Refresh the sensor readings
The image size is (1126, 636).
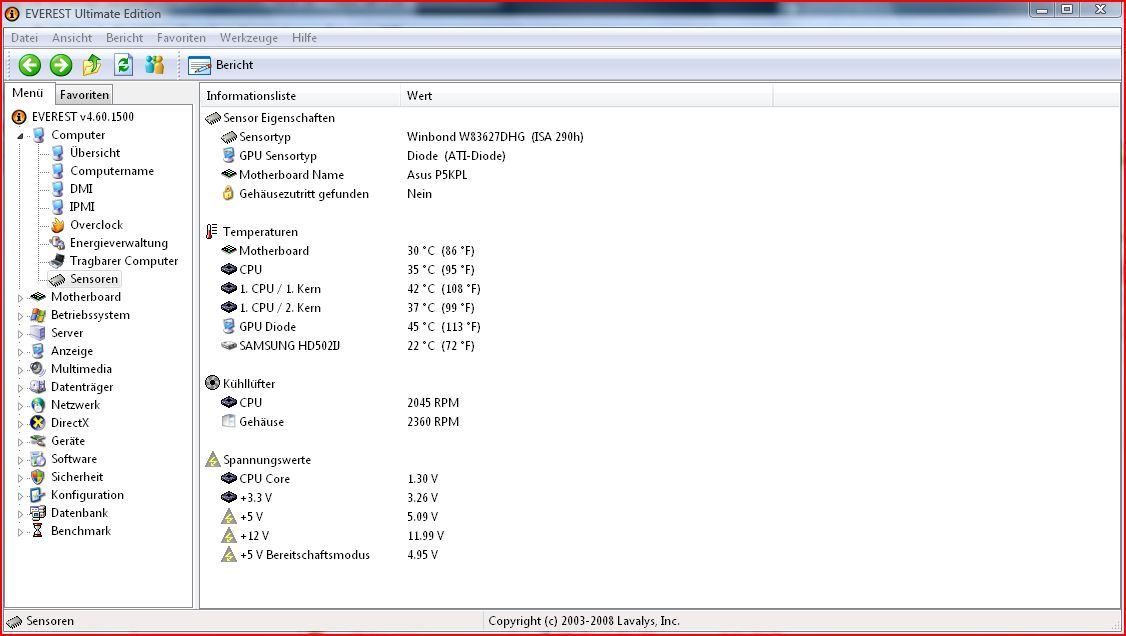pyautogui.click(x=124, y=65)
